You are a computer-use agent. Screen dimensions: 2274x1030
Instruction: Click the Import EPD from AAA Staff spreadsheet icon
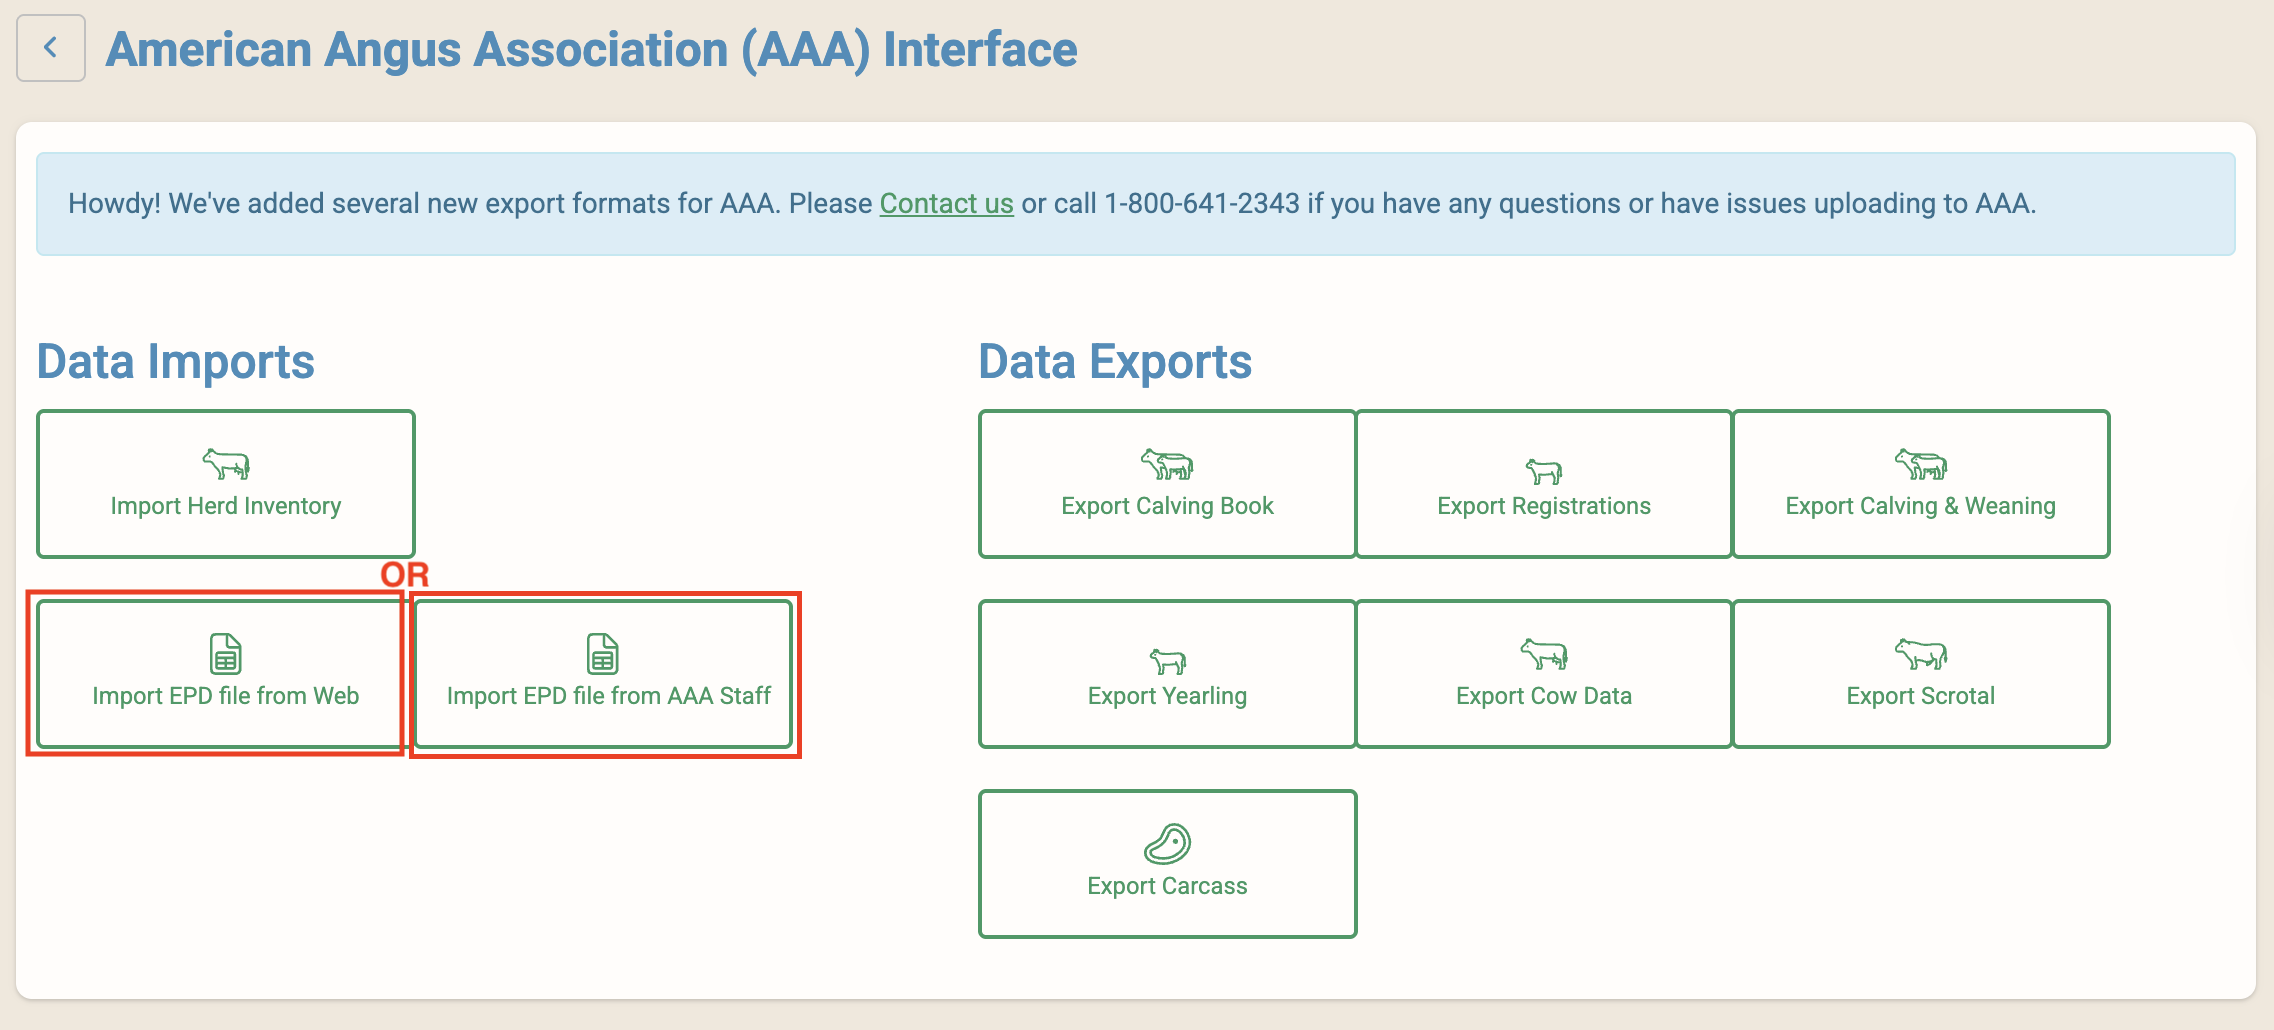(x=603, y=654)
